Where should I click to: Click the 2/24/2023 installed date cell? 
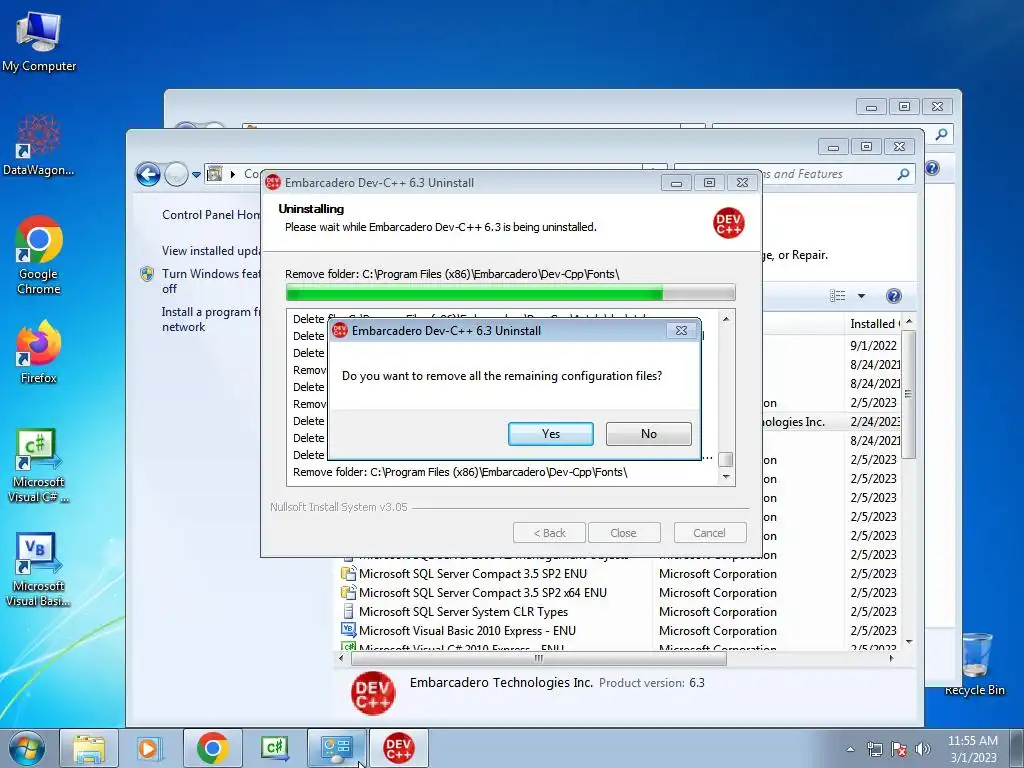click(874, 422)
